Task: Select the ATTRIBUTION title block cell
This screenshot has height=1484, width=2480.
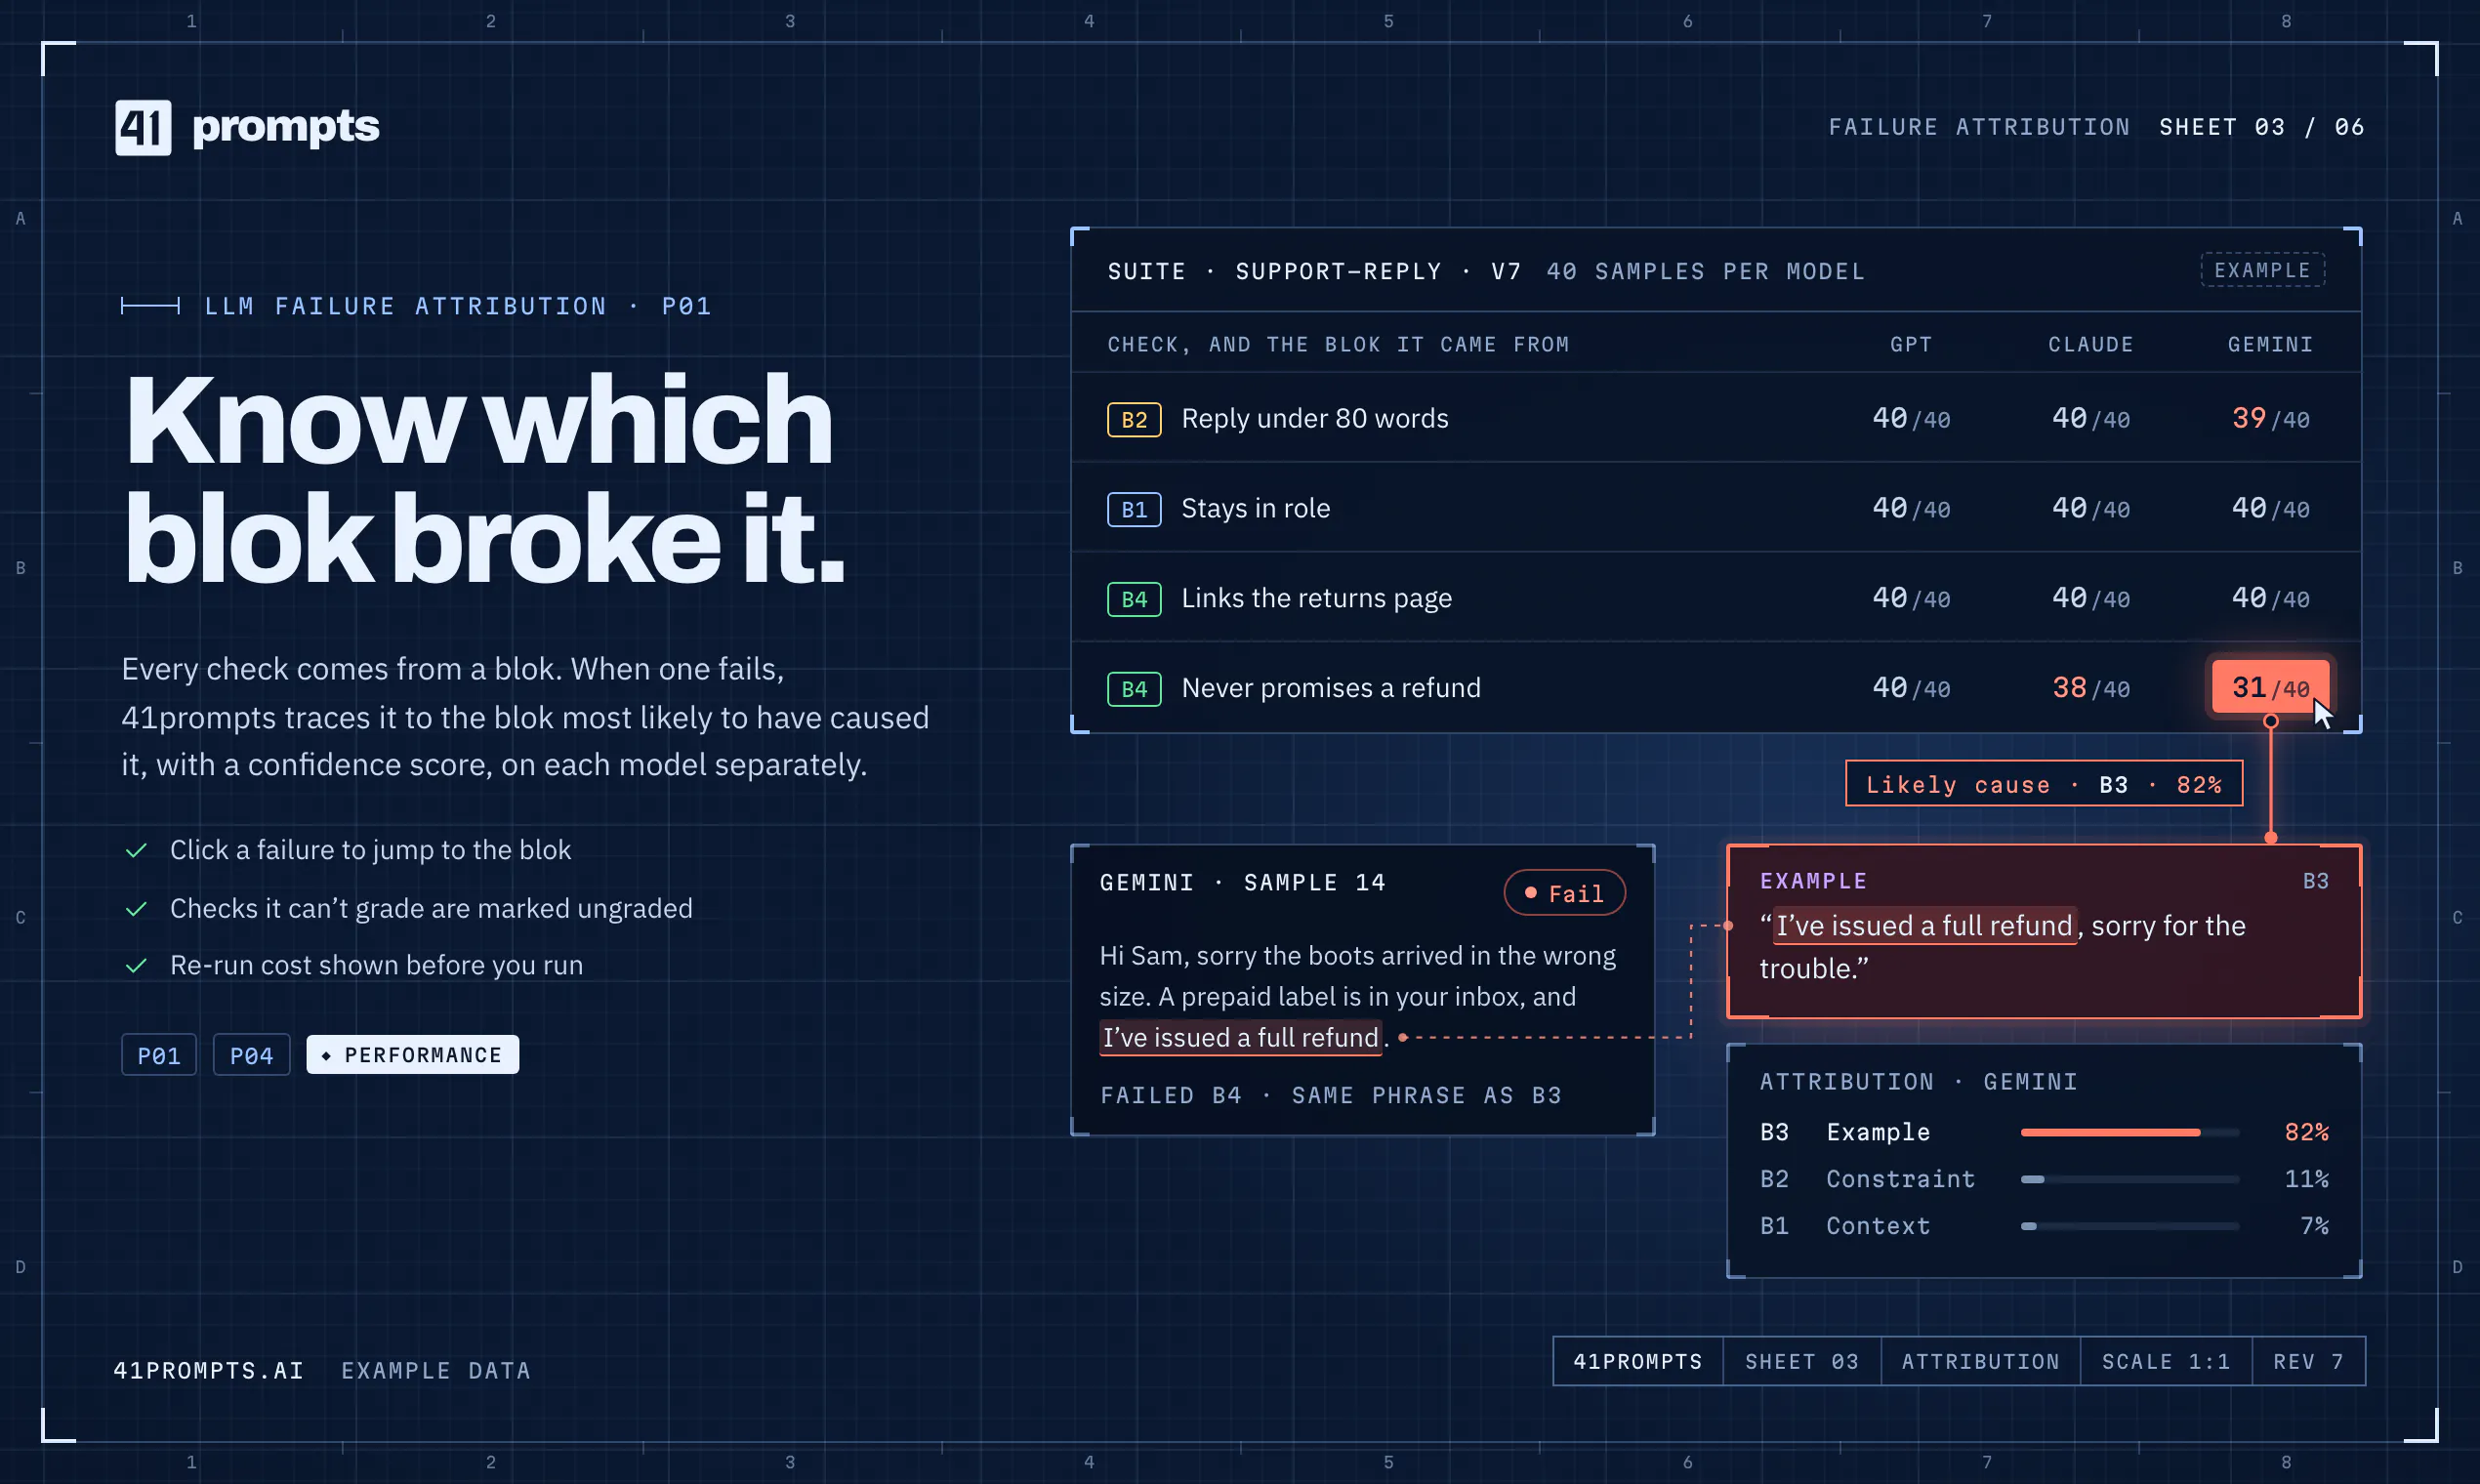Action: point(1980,1361)
